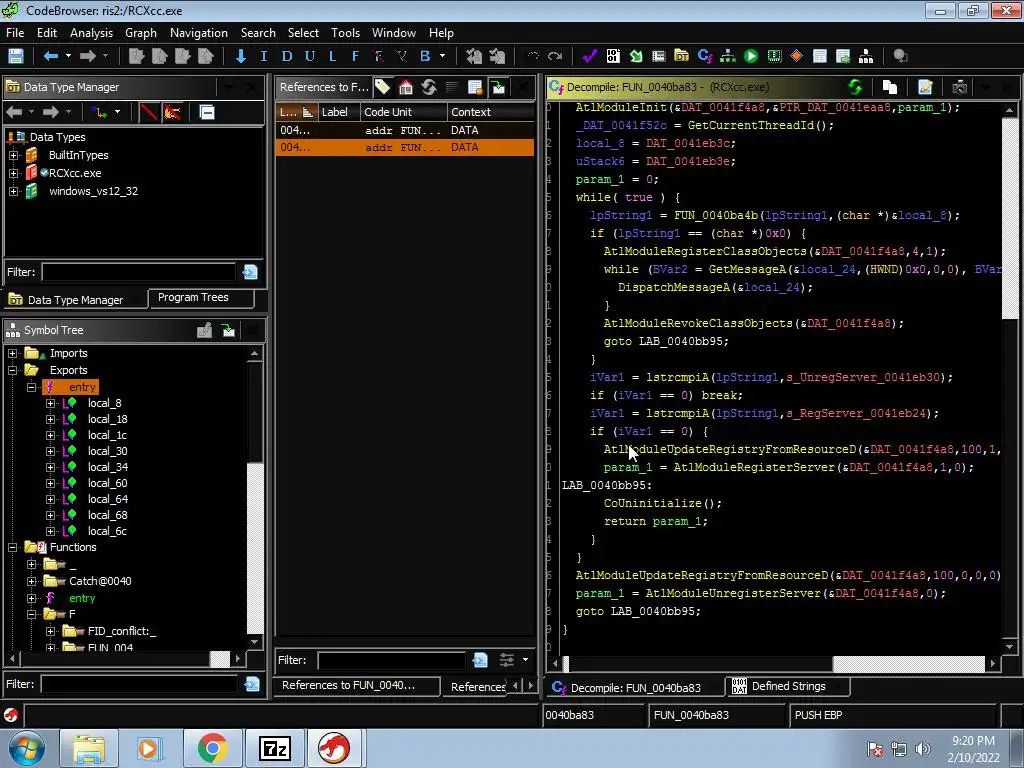Viewport: 1024px width, 768px height.
Task: Collapse the Exports folder in Symbol Tree
Action: coord(12,370)
